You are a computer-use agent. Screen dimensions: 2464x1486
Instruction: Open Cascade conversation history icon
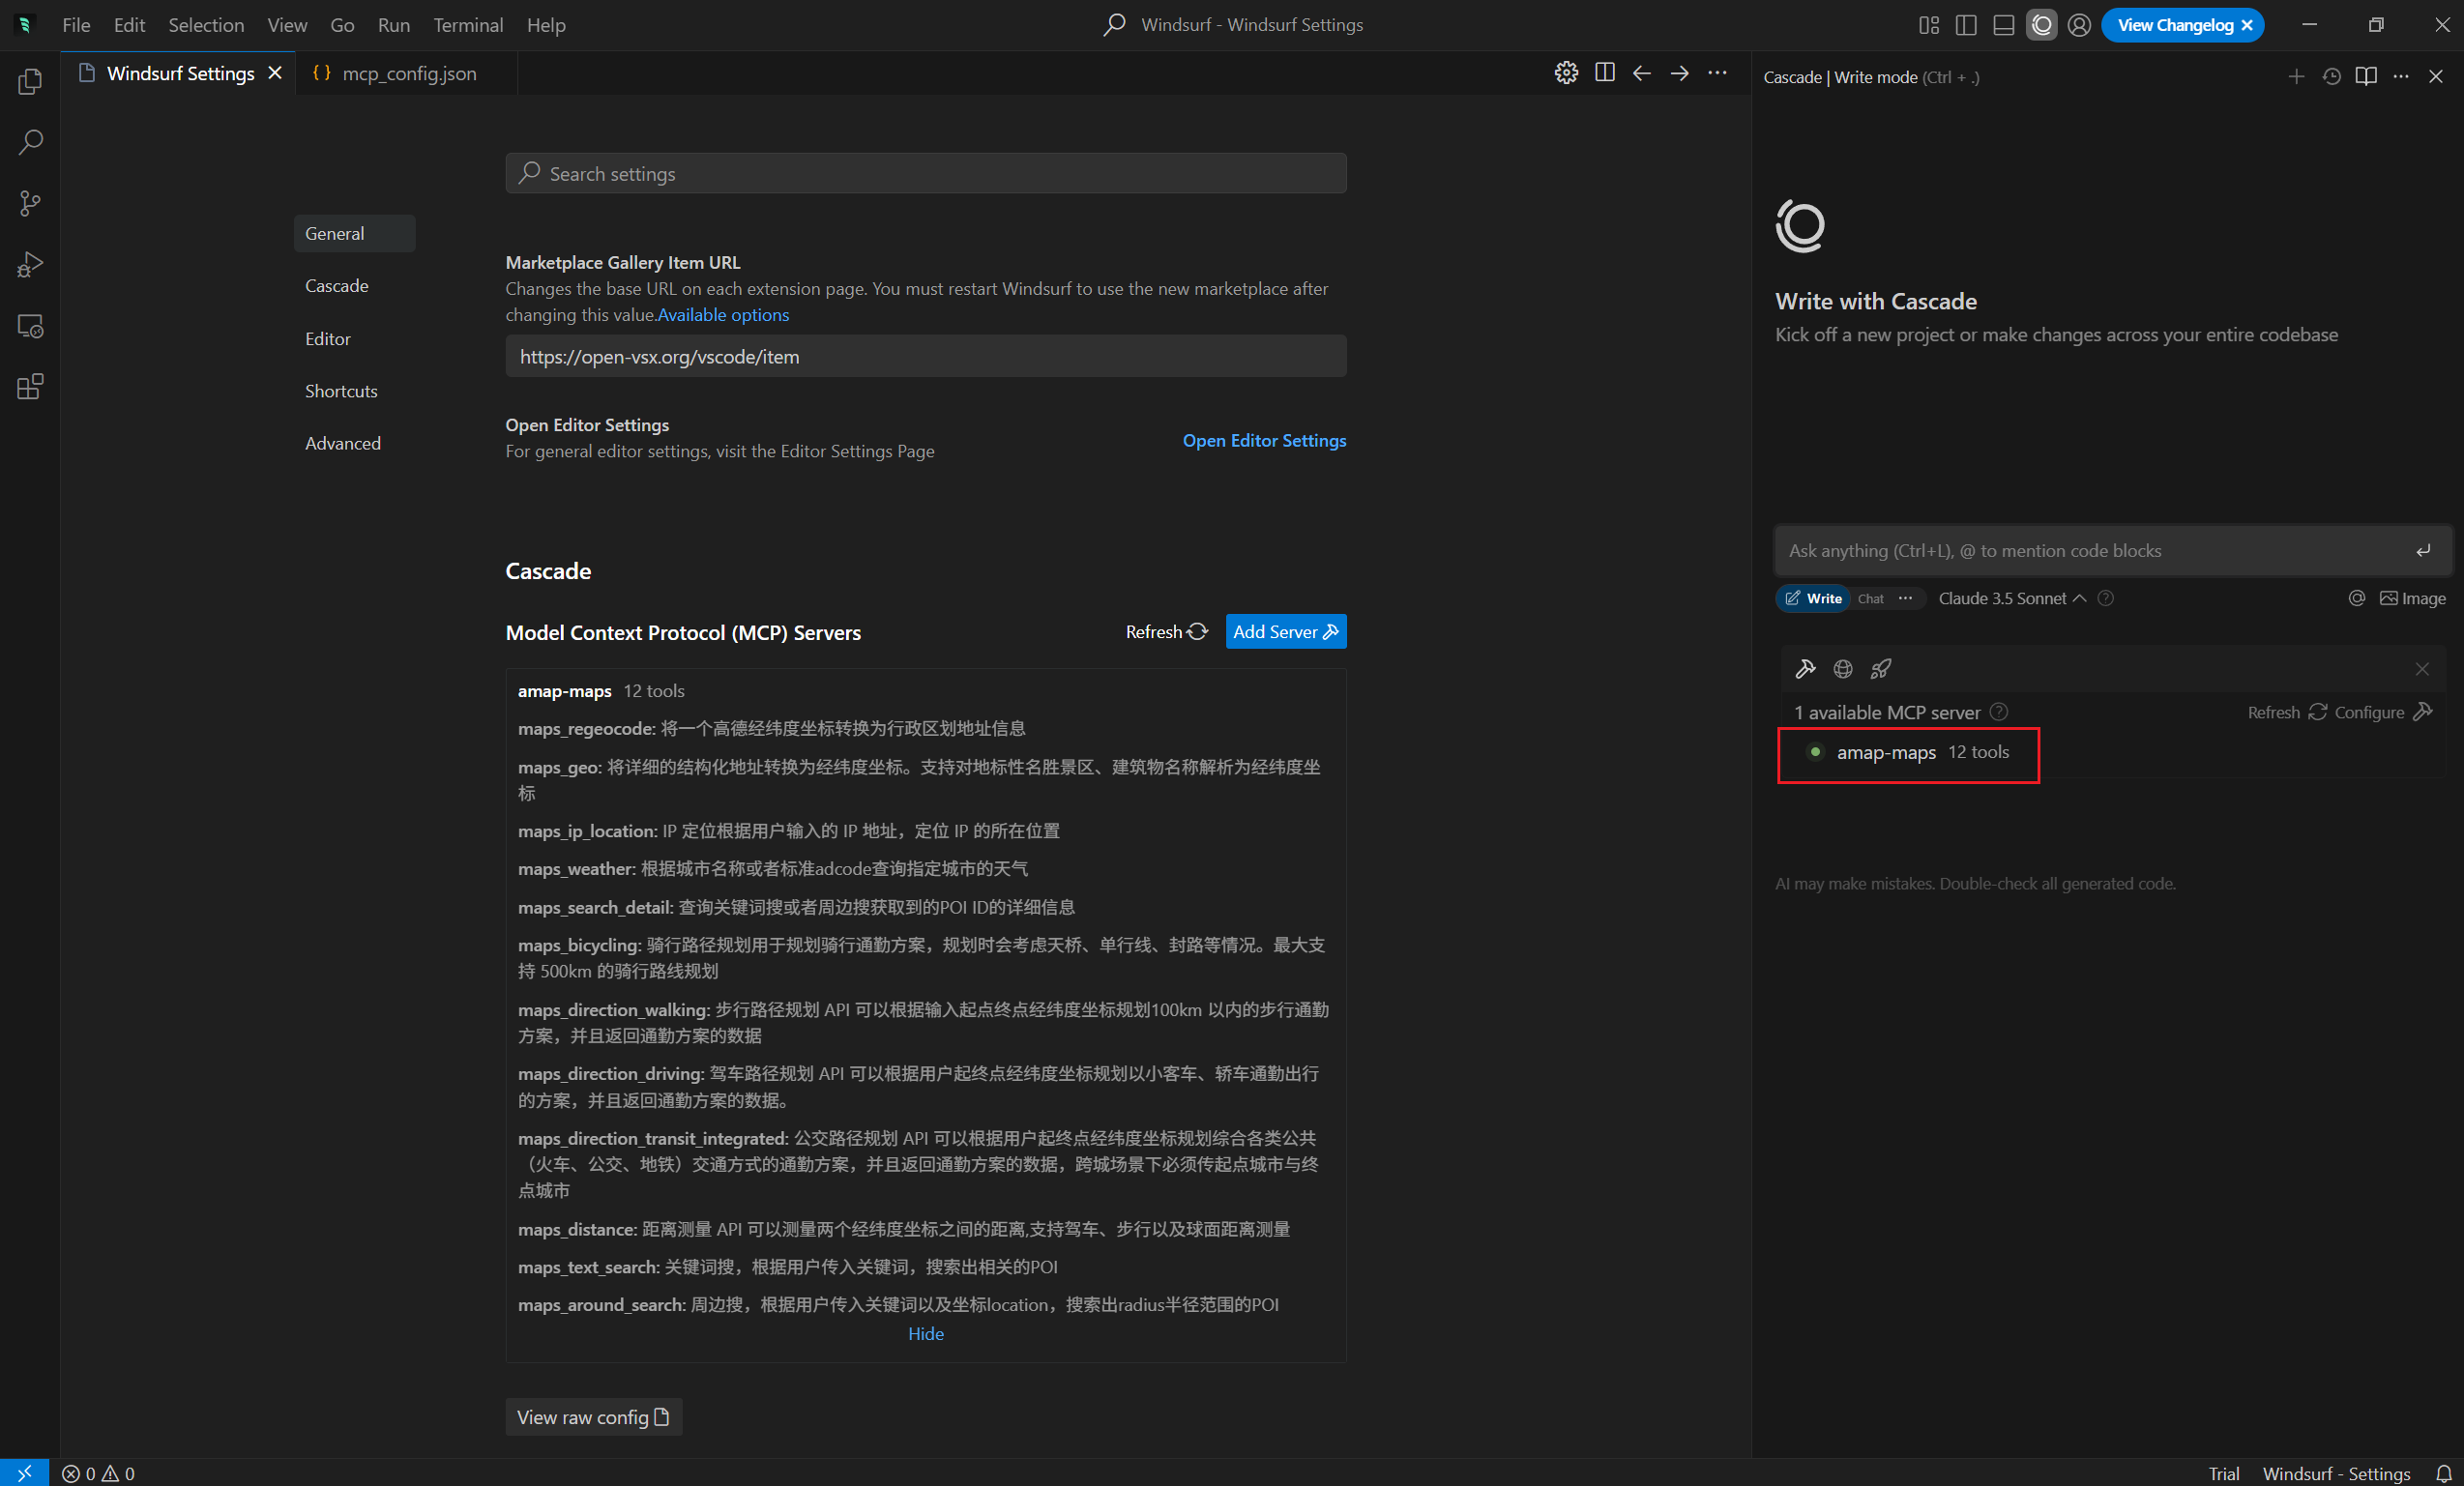2331,77
